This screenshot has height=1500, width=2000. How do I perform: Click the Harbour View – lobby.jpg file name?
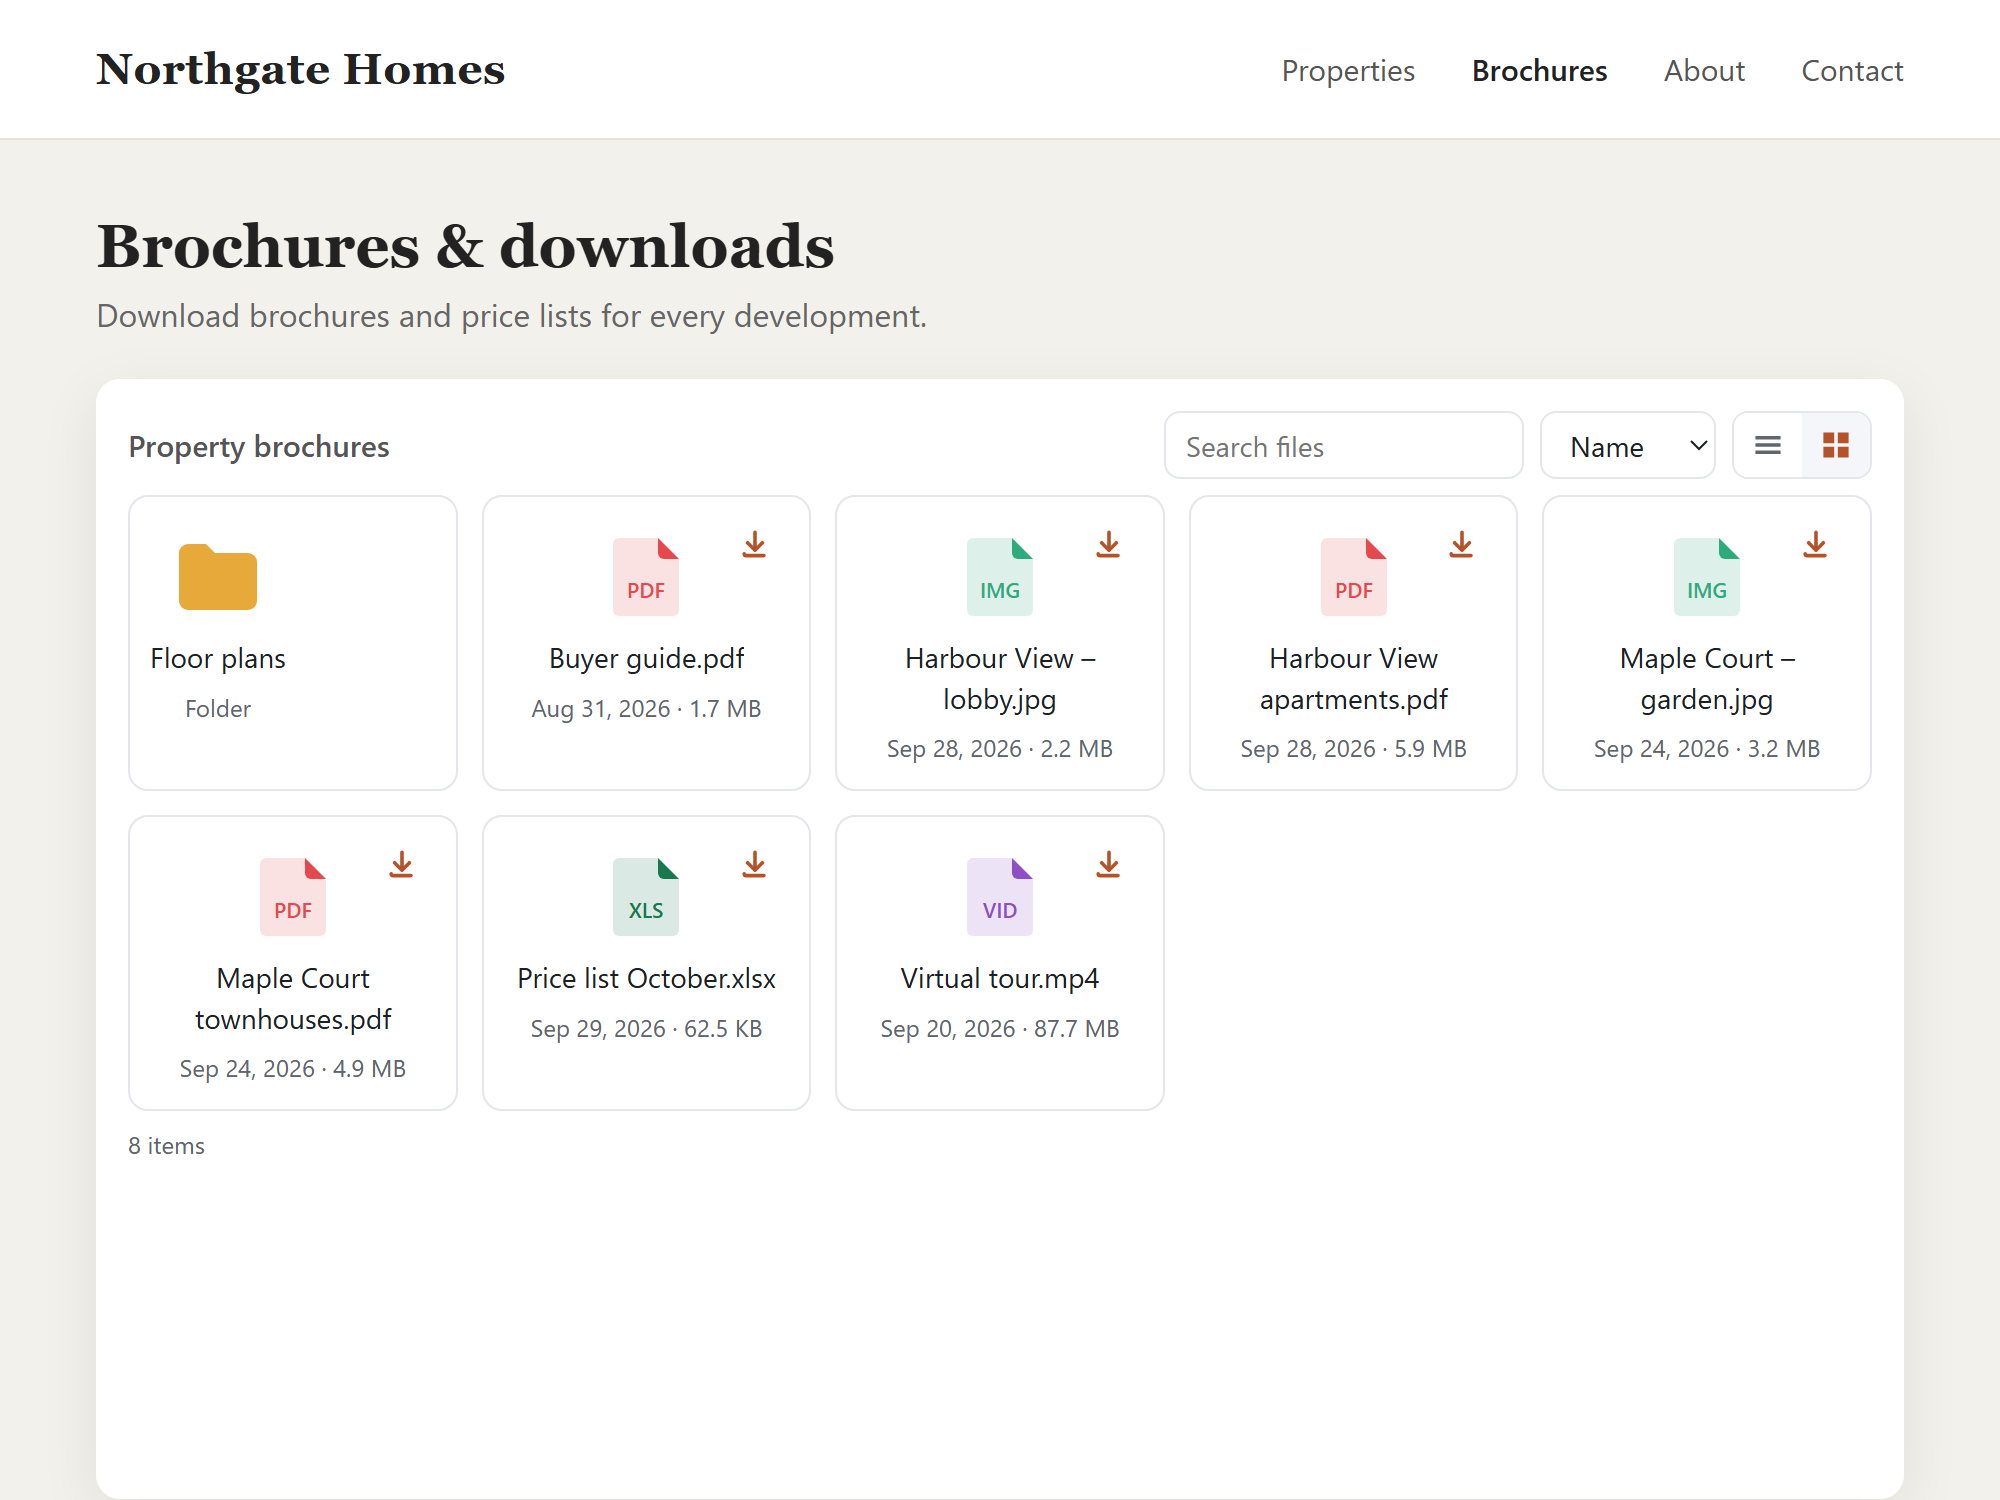[1000, 679]
